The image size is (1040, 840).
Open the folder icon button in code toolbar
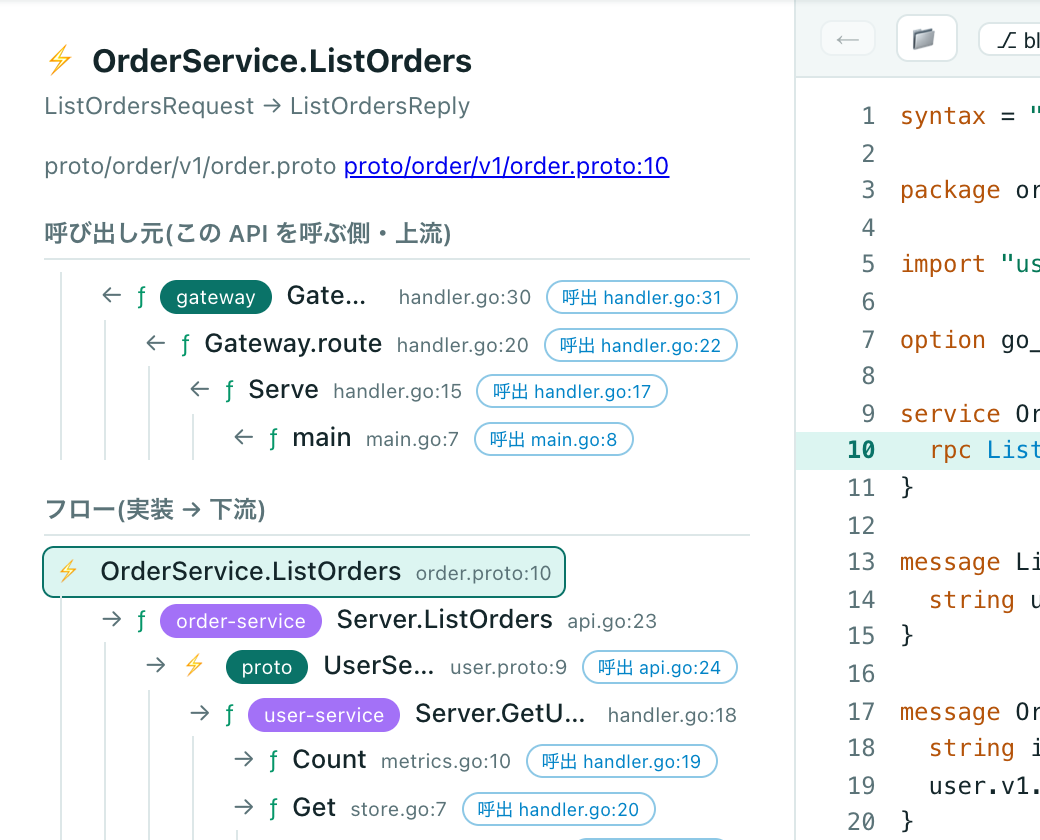click(x=926, y=38)
